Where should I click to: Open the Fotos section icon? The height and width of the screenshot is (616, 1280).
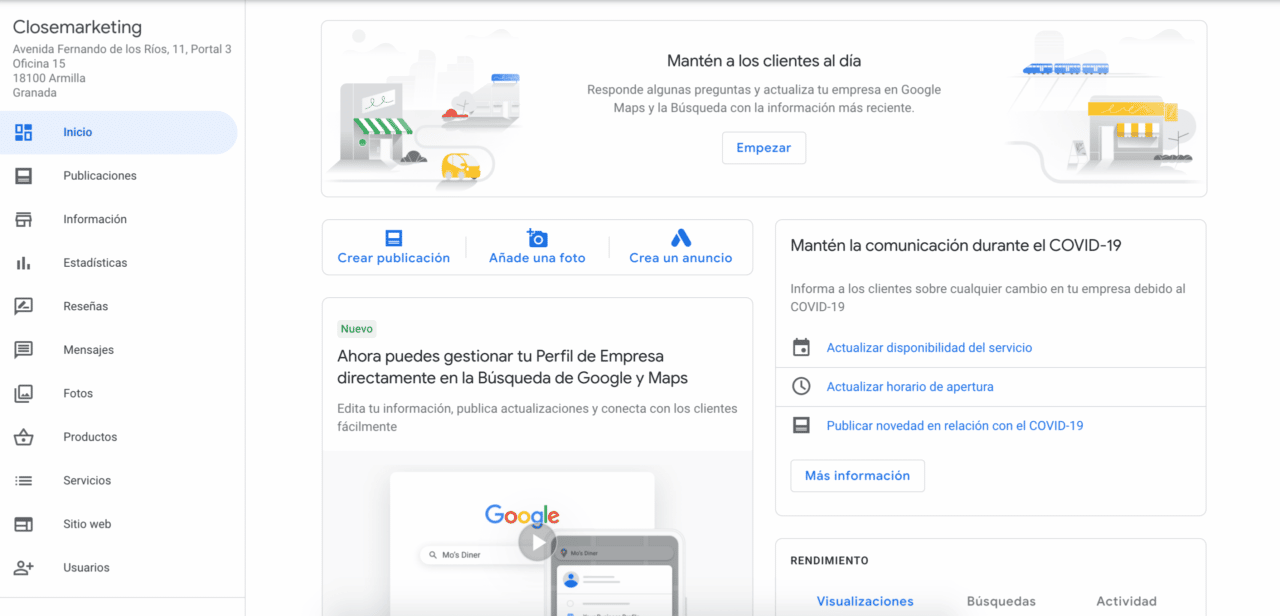tap(24, 393)
